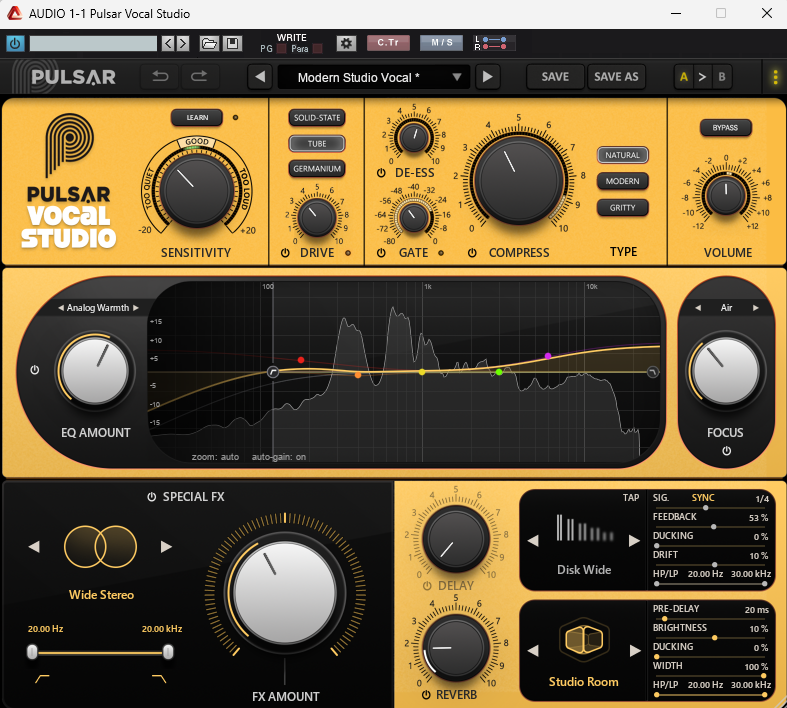Viewport: 787px width, 708px height.
Task: Copy A to B with arrow button
Action: (702, 77)
